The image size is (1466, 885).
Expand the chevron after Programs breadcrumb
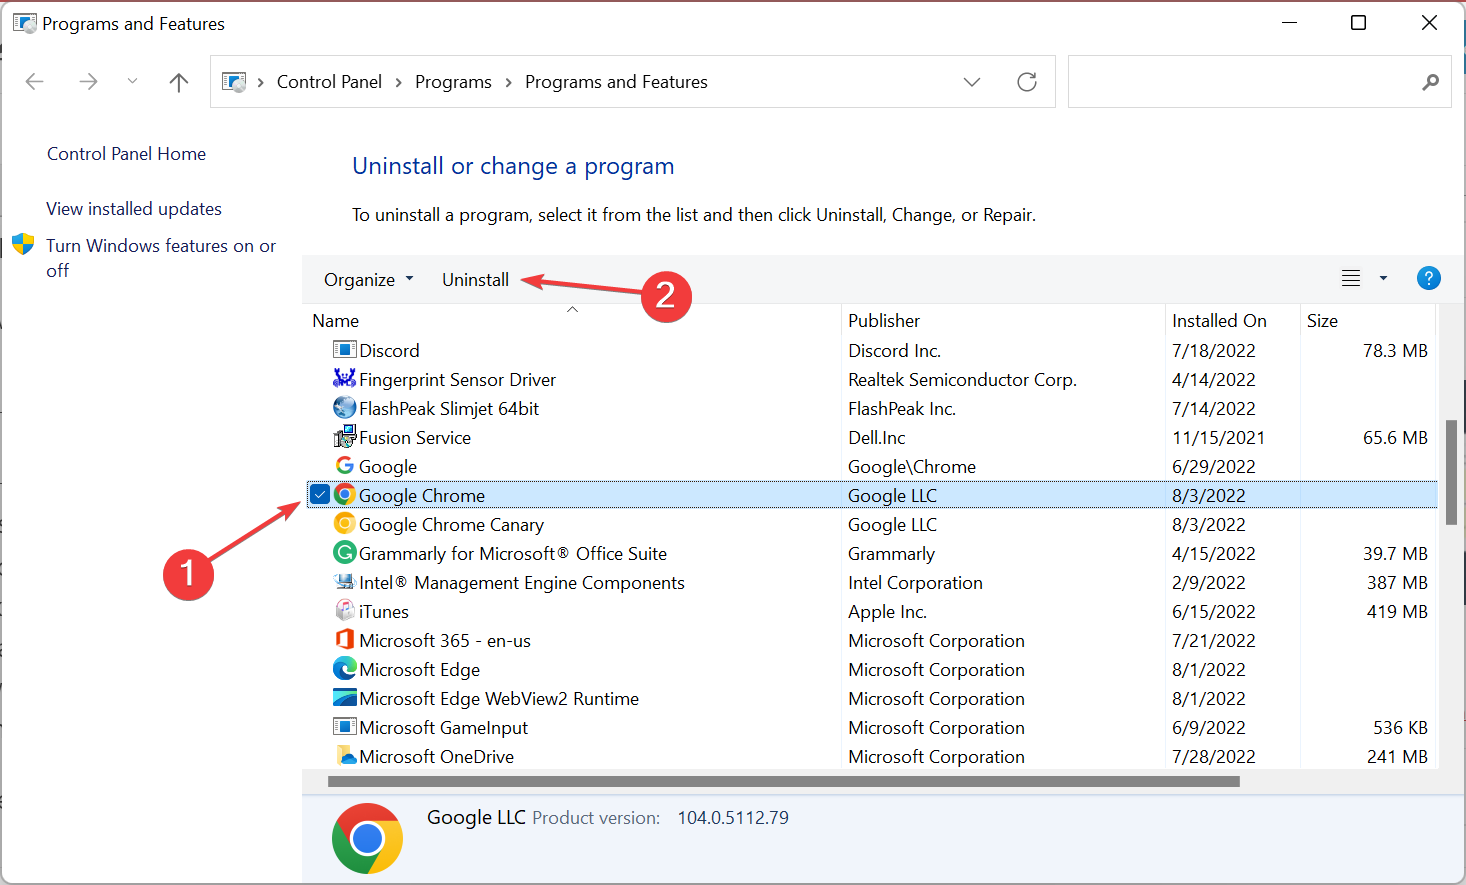point(508,82)
